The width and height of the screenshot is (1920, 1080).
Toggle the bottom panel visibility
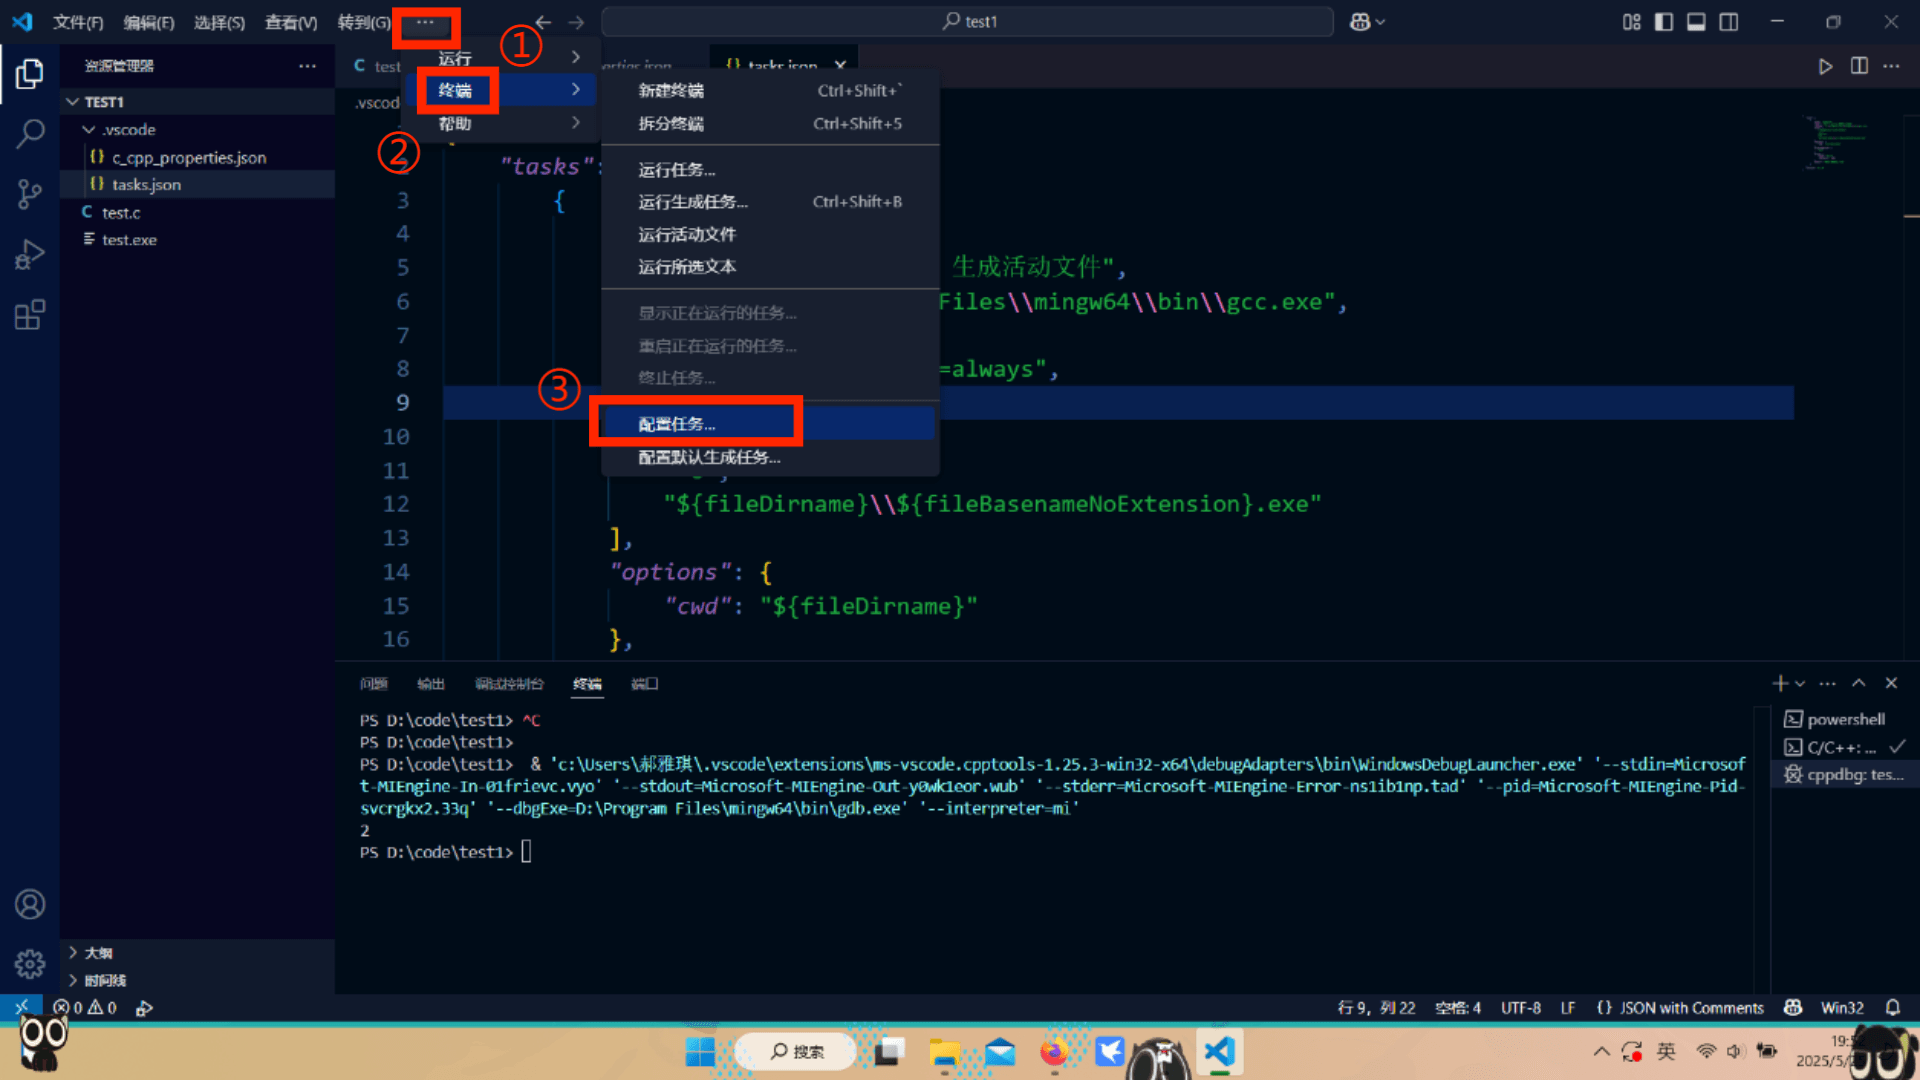pos(1696,21)
